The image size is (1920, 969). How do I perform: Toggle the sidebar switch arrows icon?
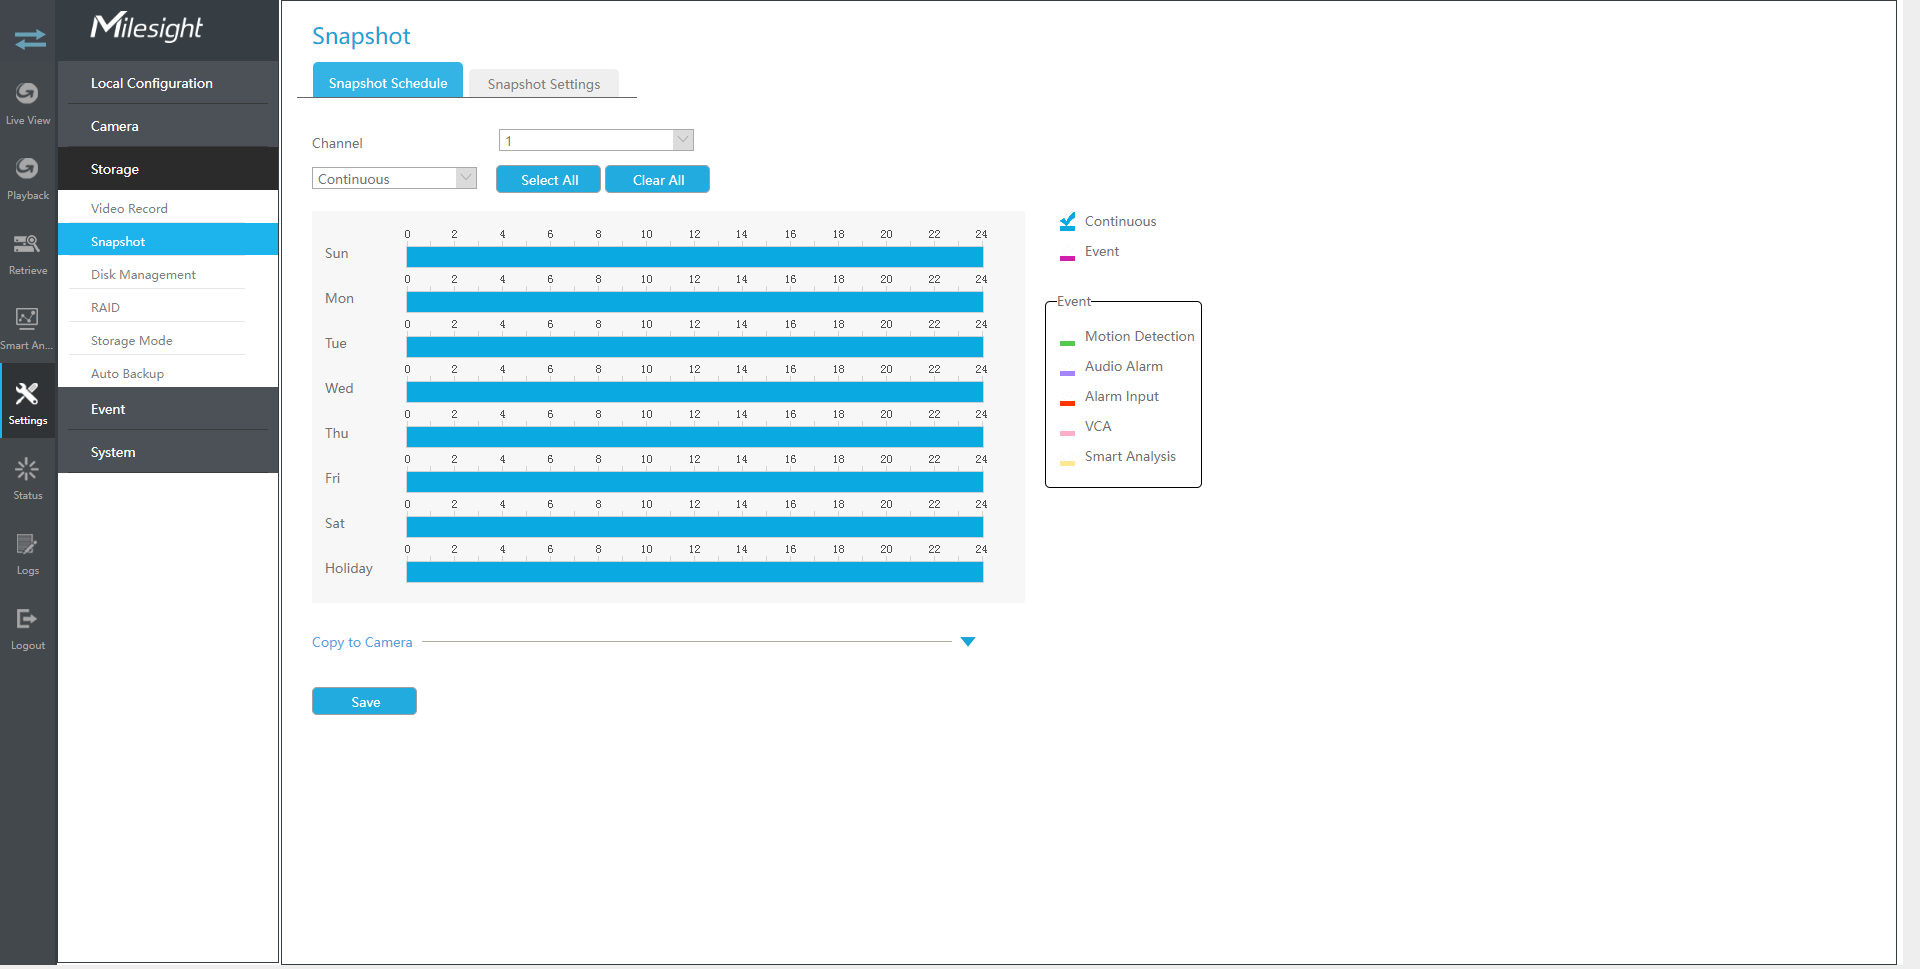[30, 39]
